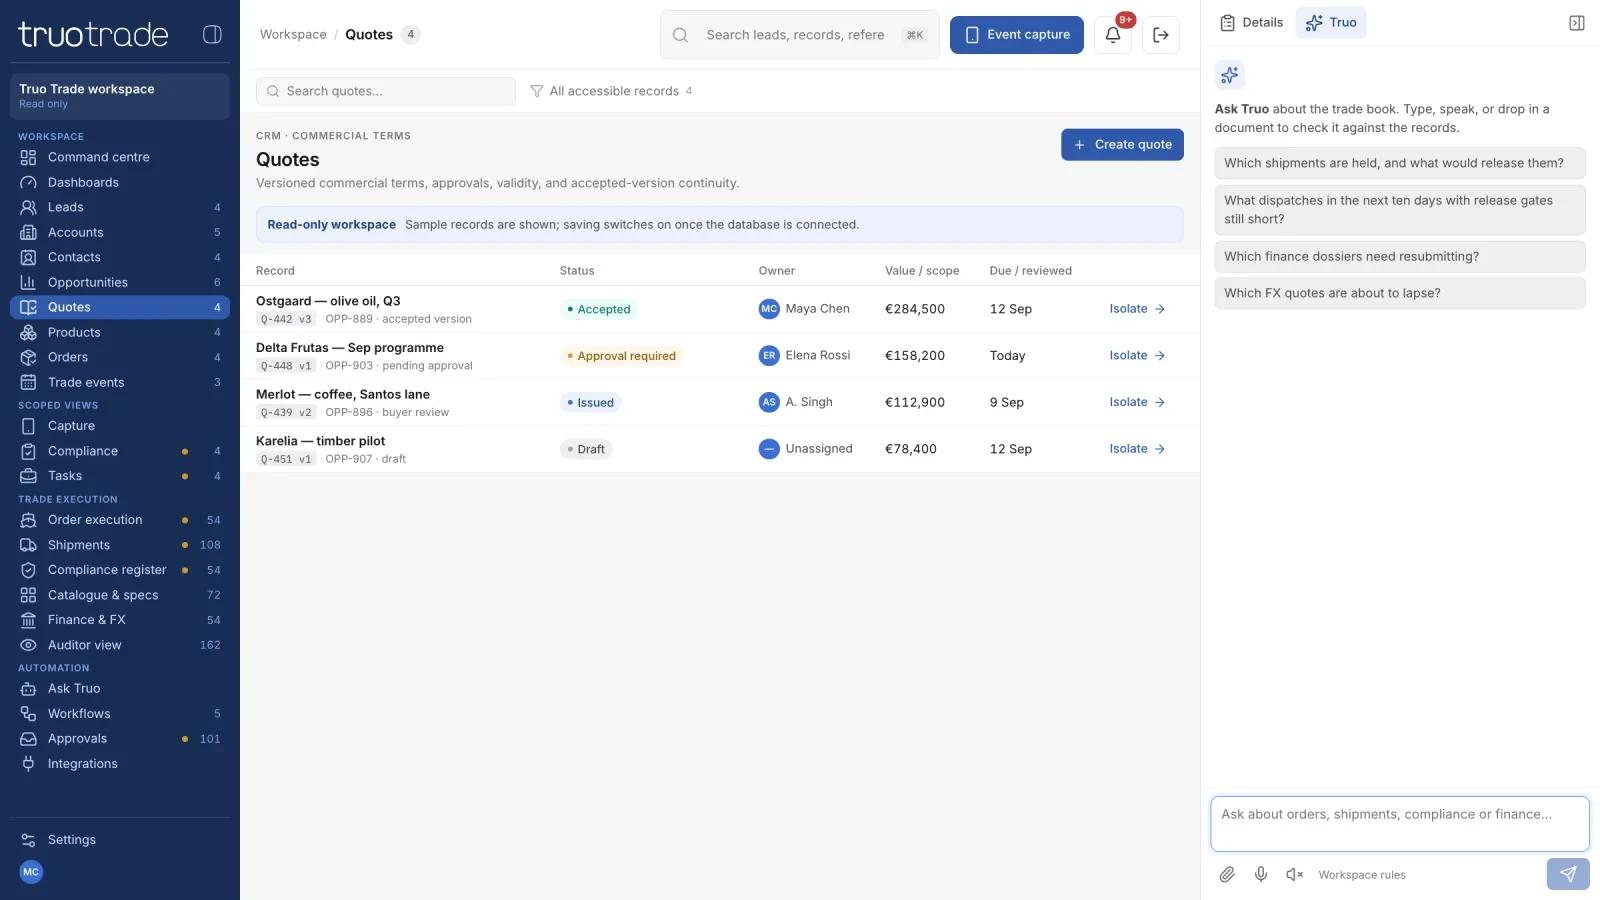
Task: Click the sign-out icon in the header
Action: point(1161,35)
